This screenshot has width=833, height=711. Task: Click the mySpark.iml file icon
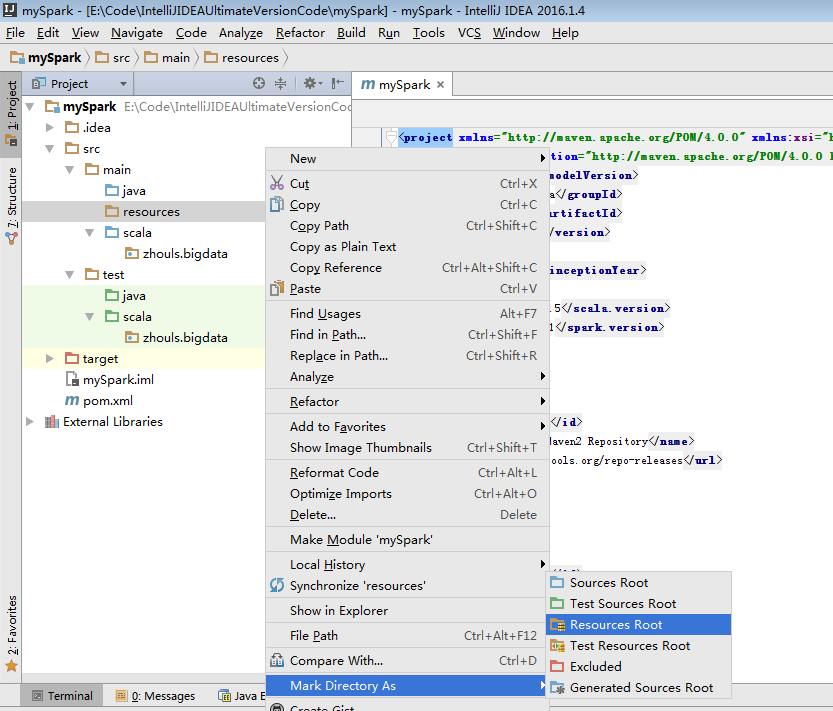[72, 379]
